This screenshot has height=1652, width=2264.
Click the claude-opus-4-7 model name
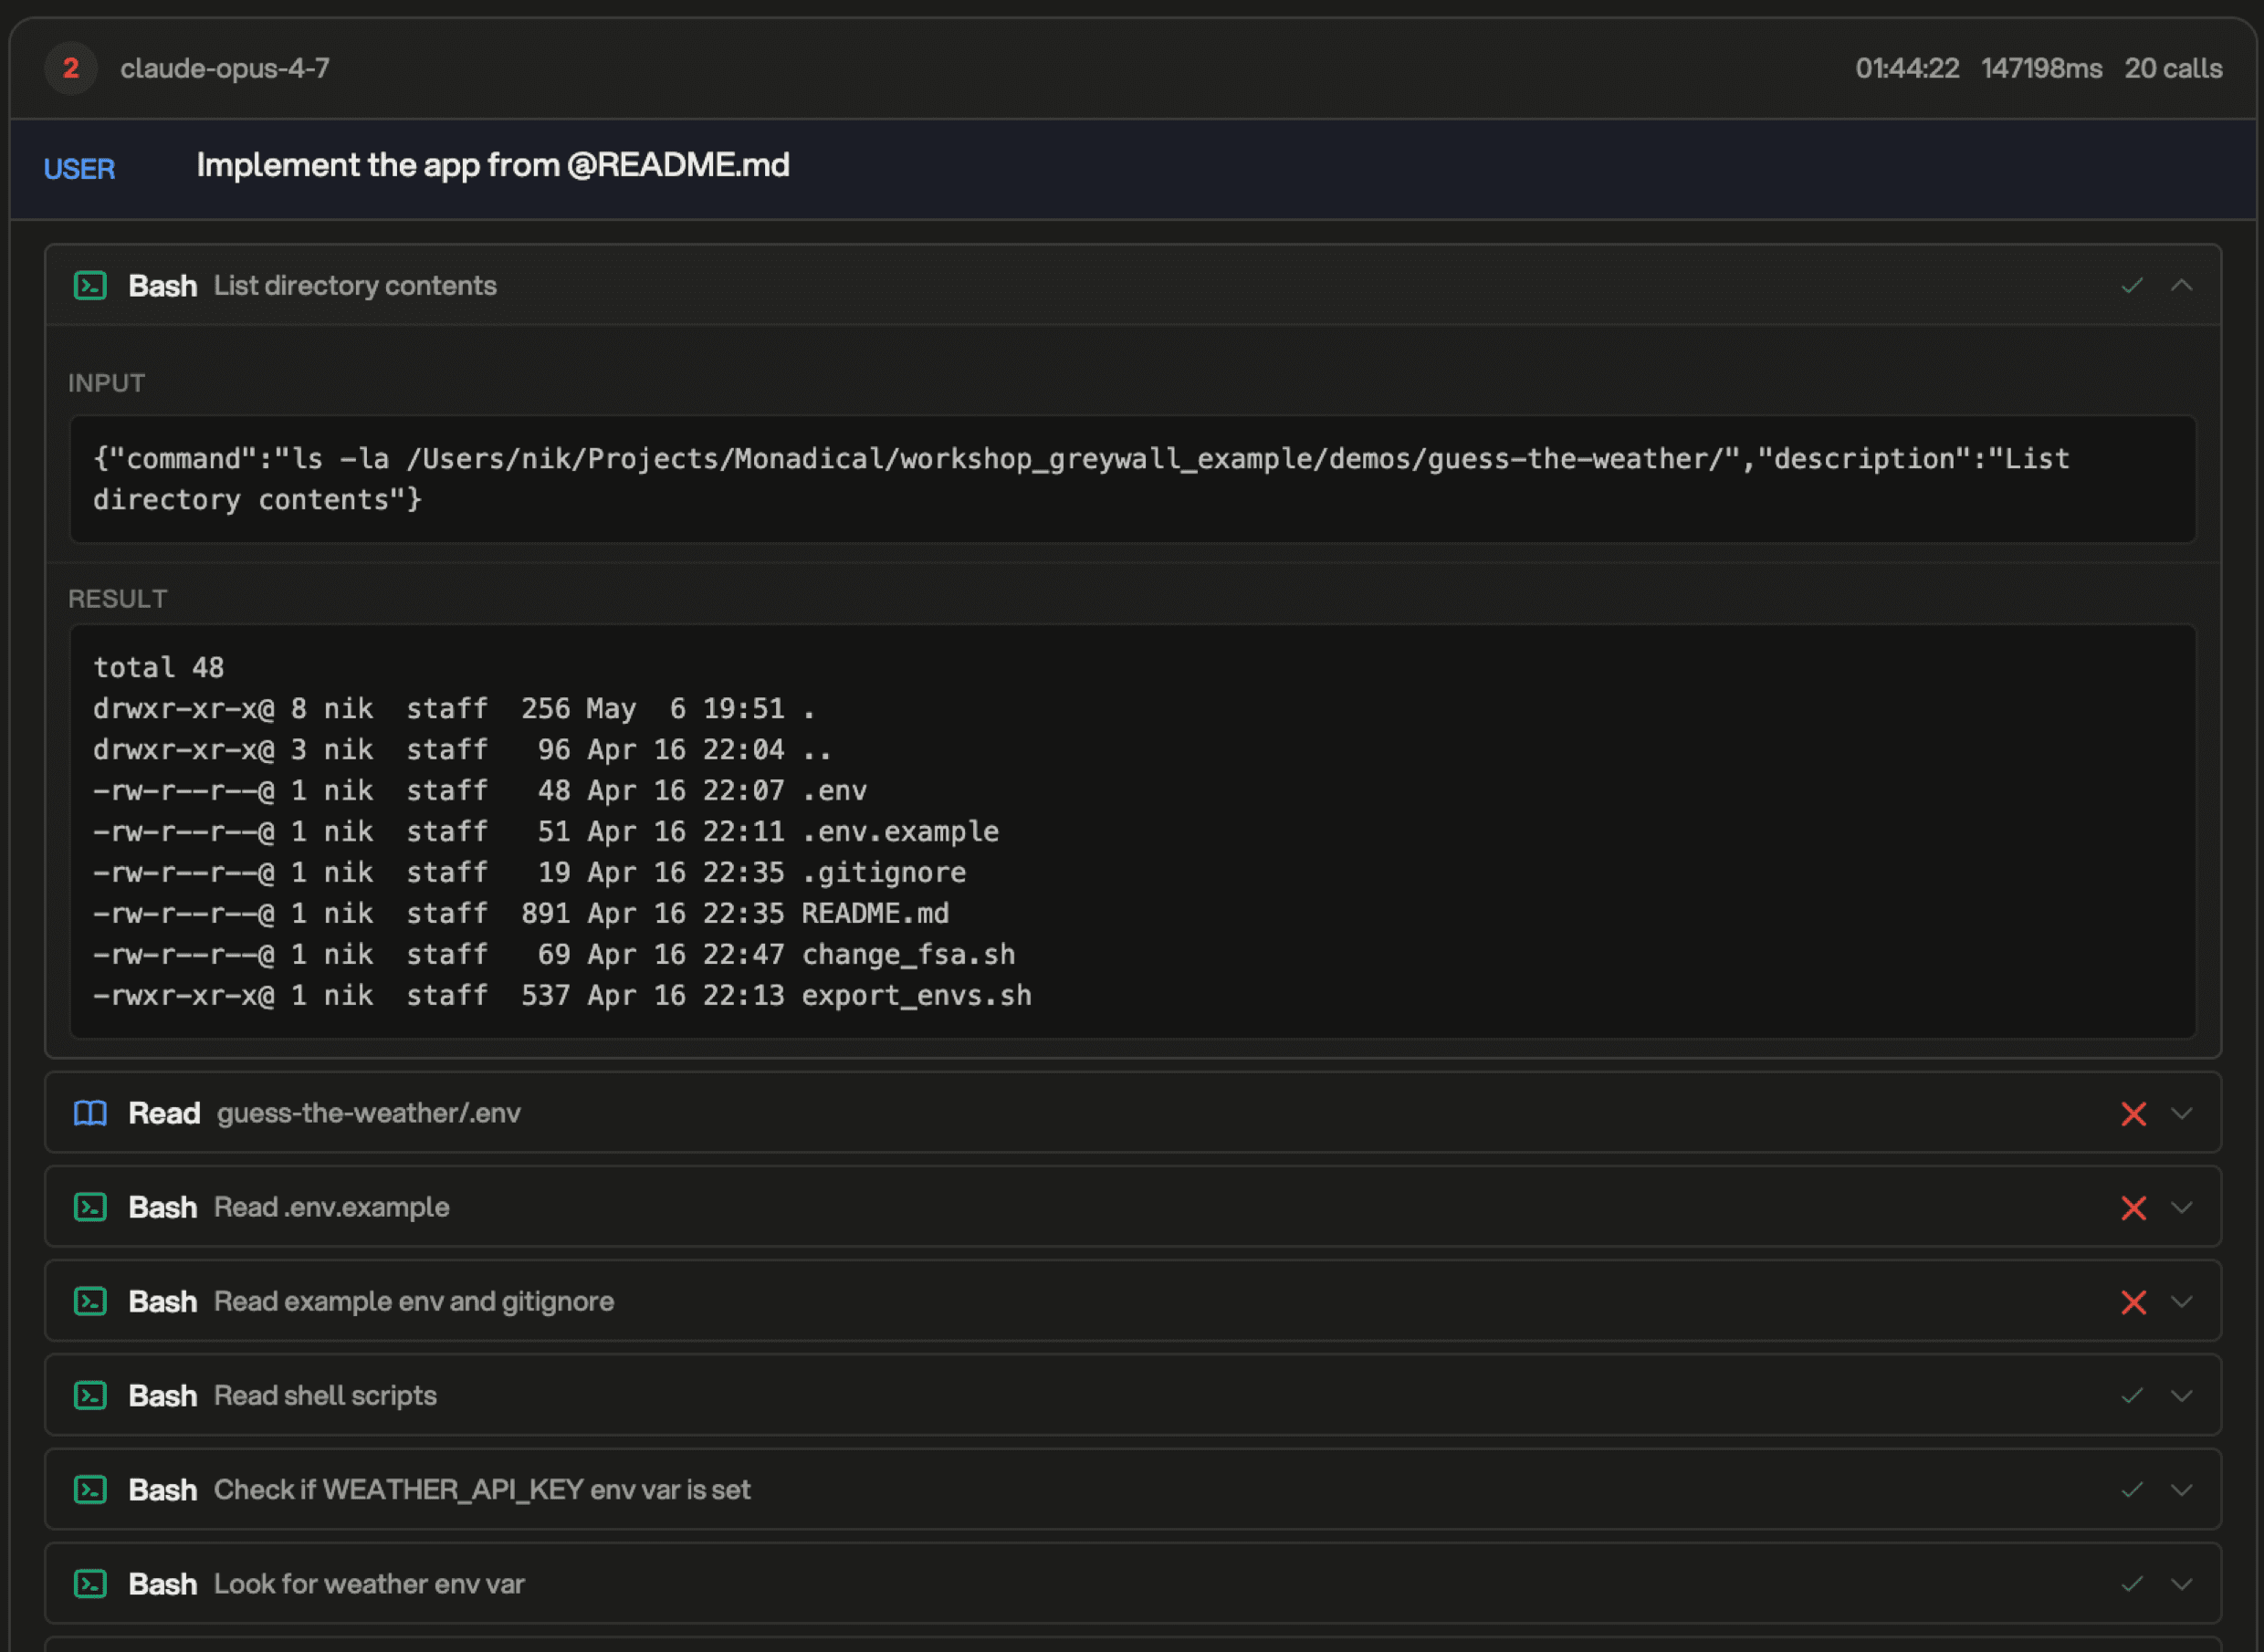[x=225, y=68]
